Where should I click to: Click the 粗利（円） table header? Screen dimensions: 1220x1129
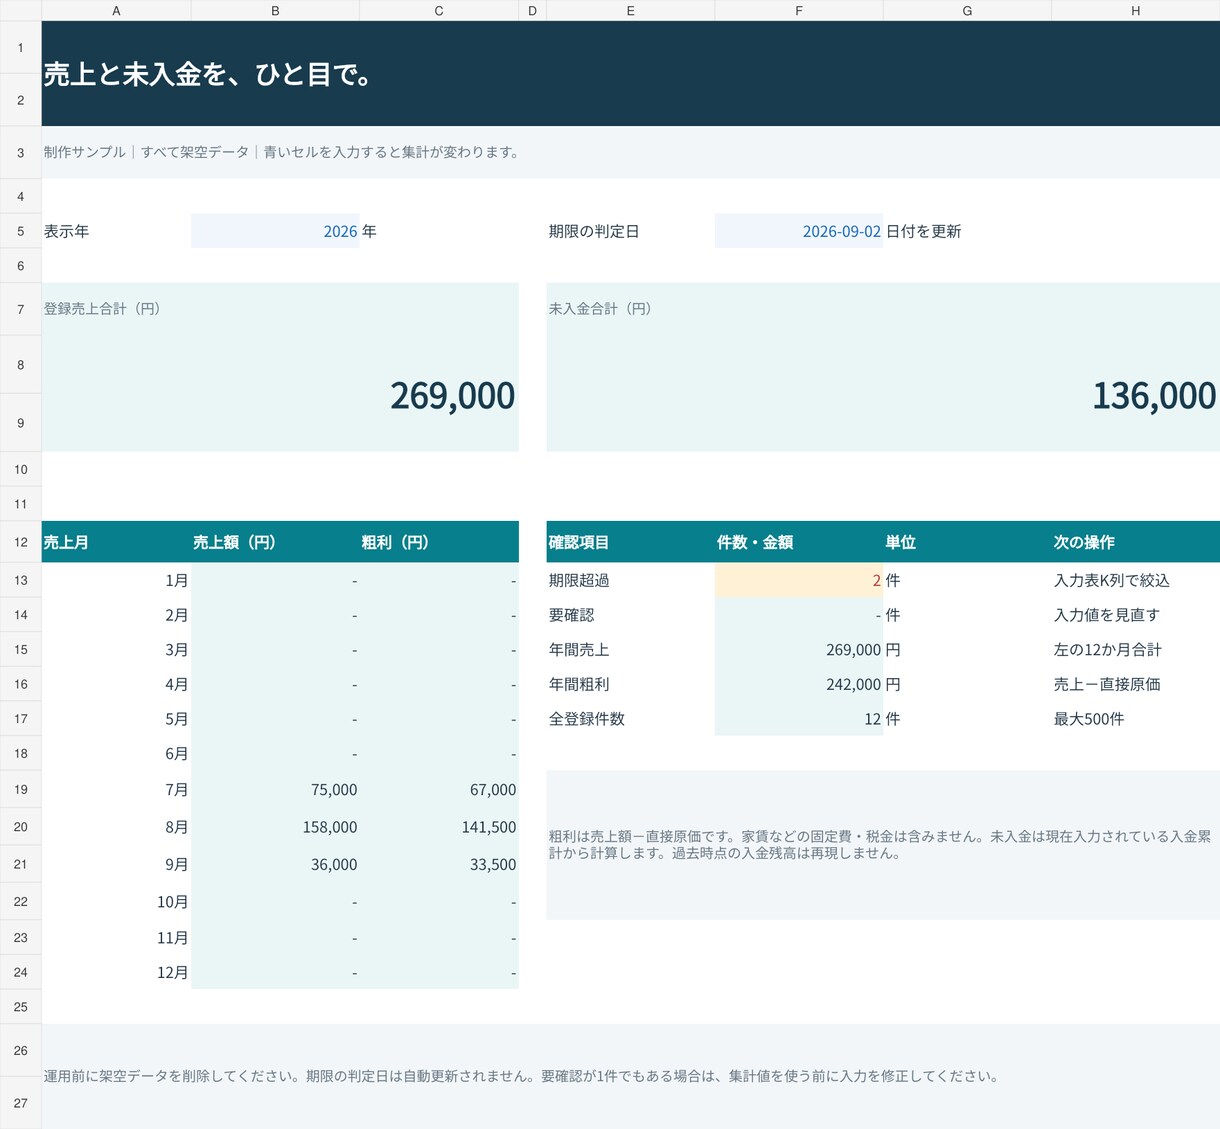click(x=439, y=542)
